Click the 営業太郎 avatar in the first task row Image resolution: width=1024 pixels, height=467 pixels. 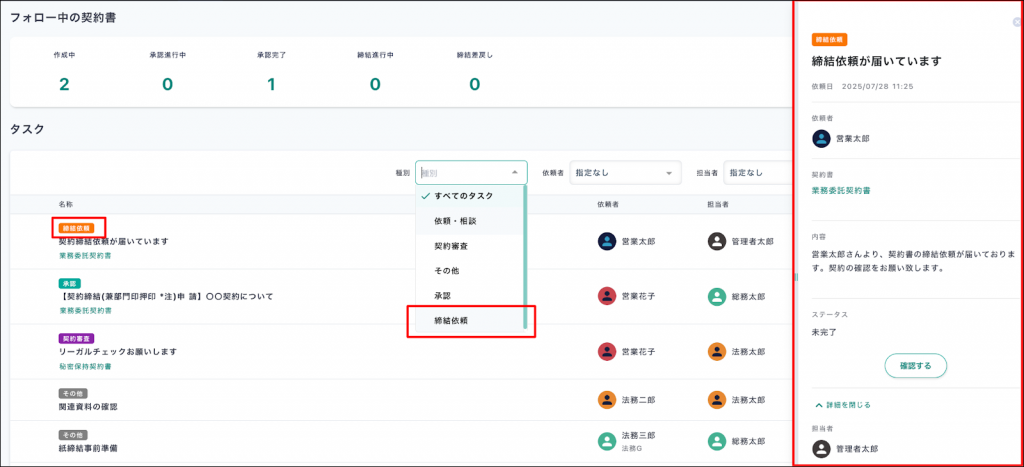(607, 241)
